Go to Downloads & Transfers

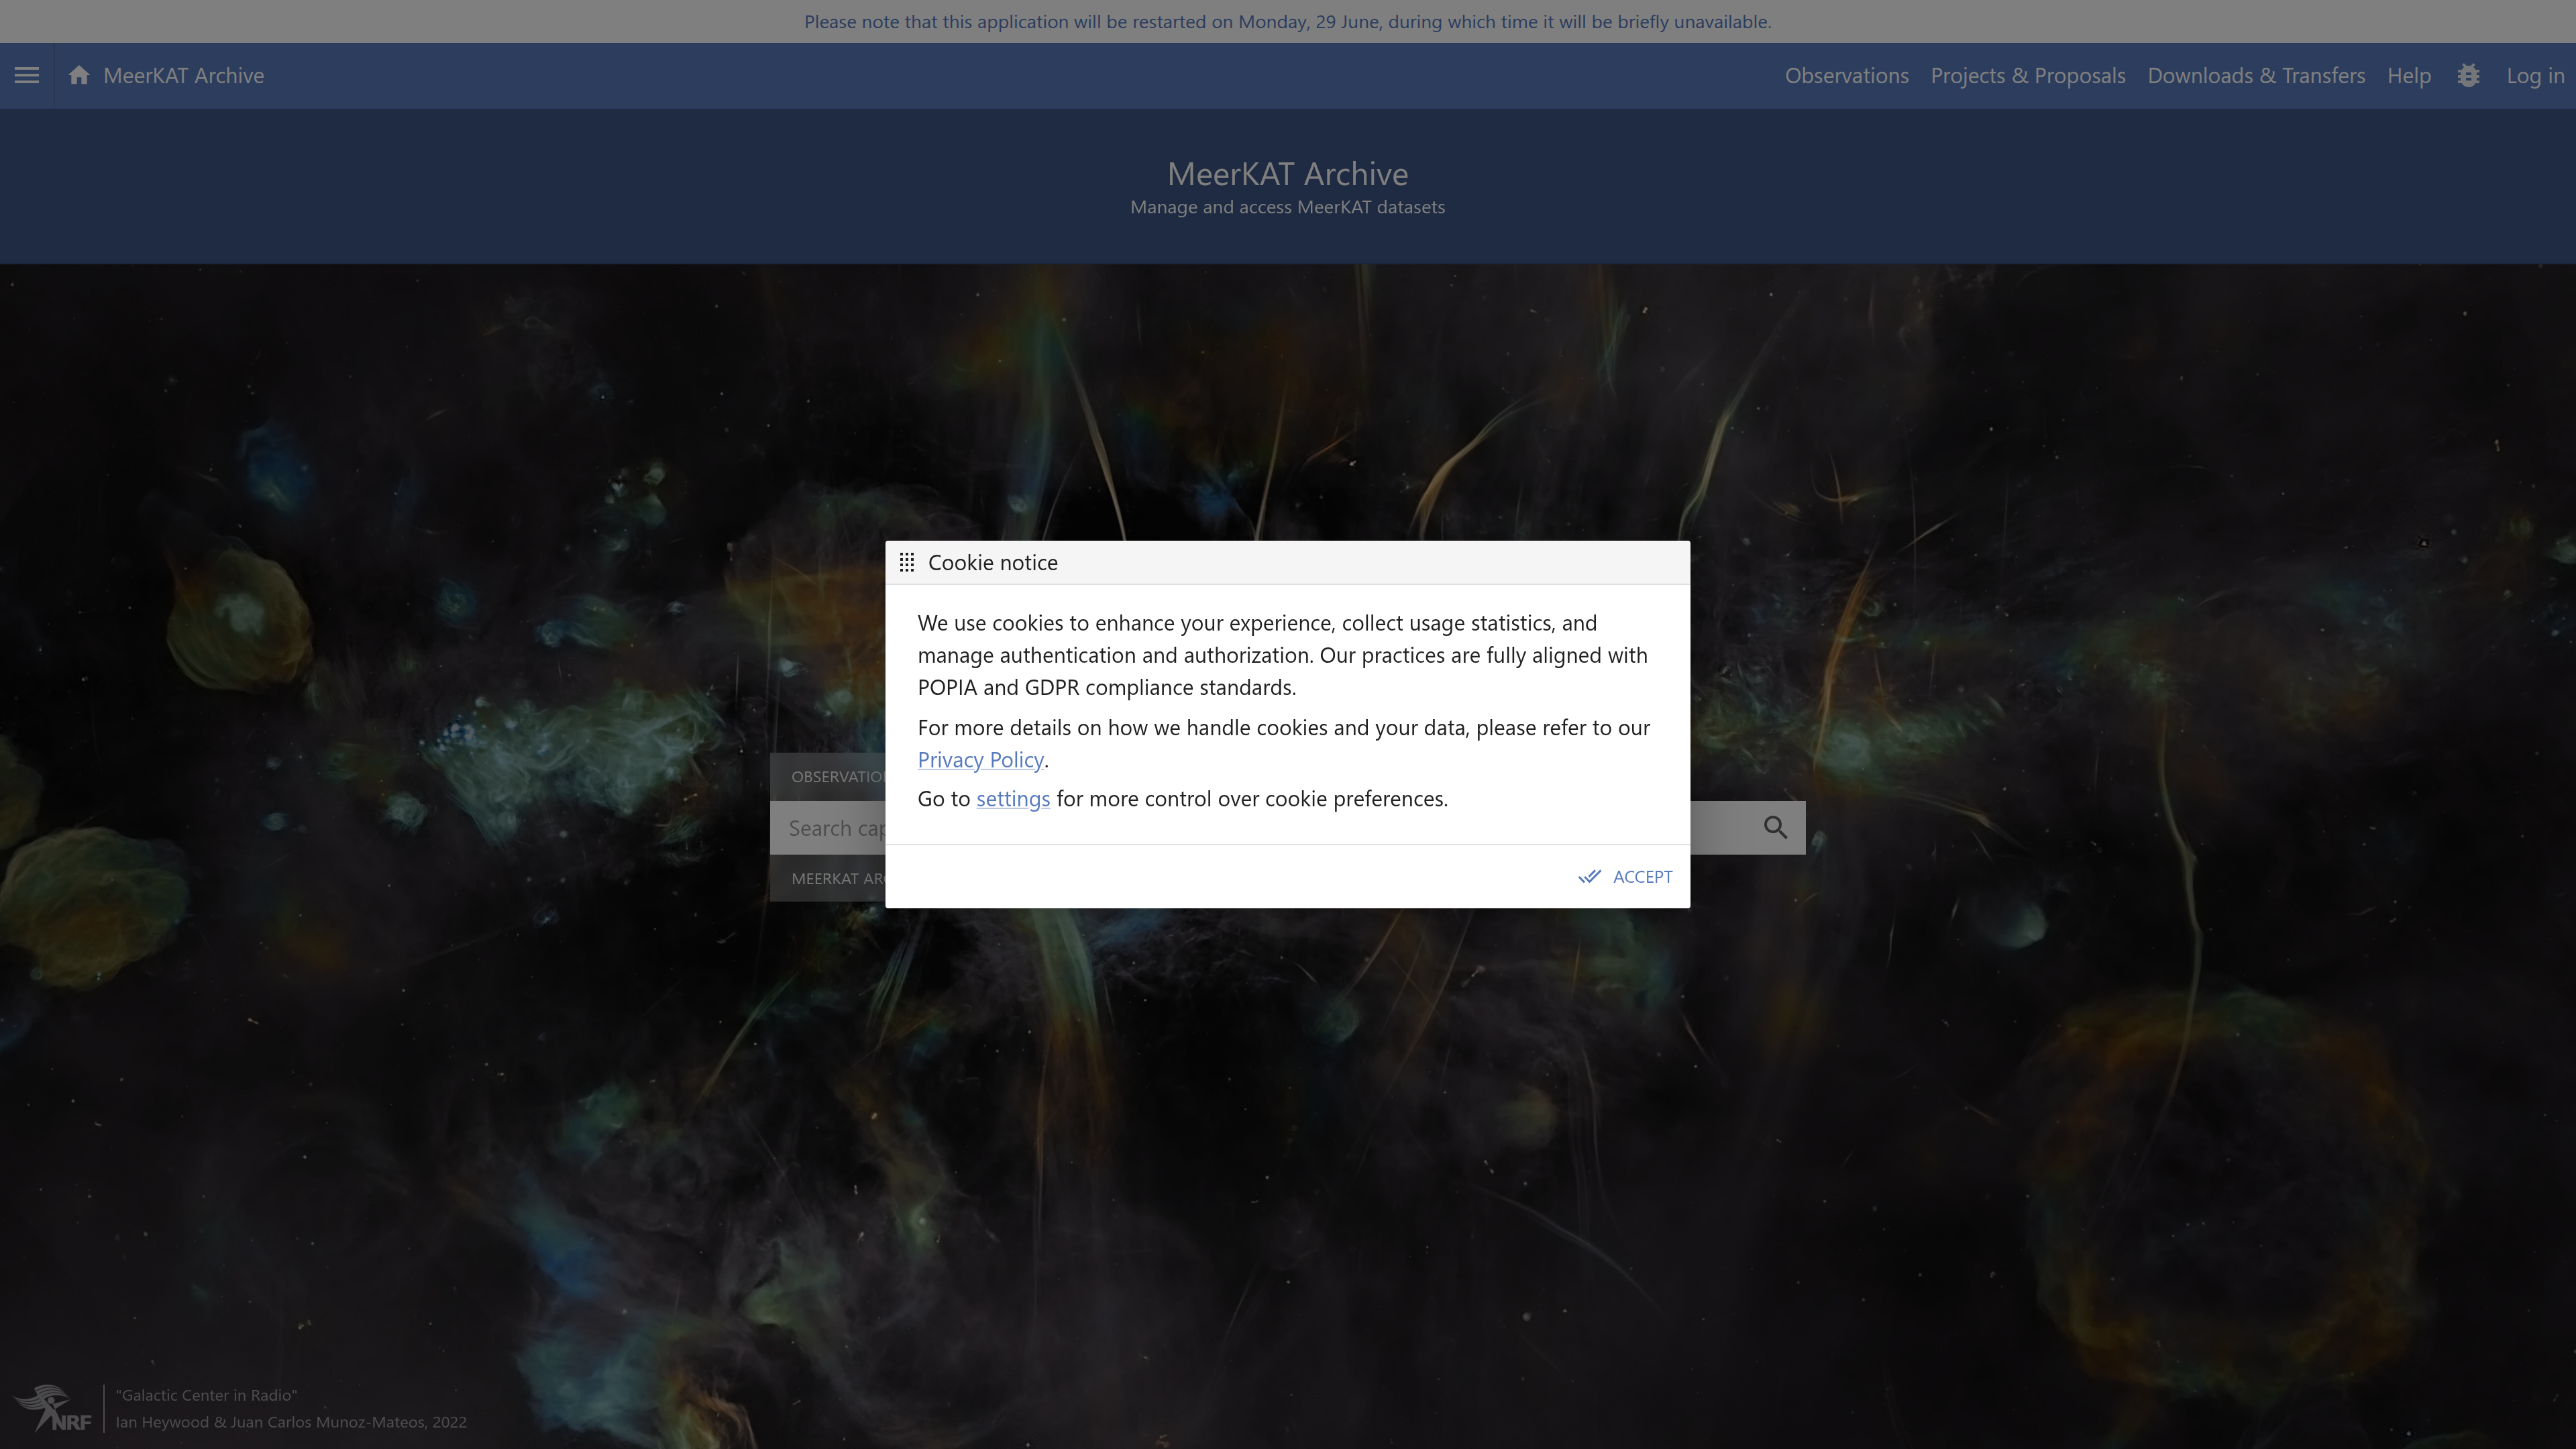point(2256,76)
